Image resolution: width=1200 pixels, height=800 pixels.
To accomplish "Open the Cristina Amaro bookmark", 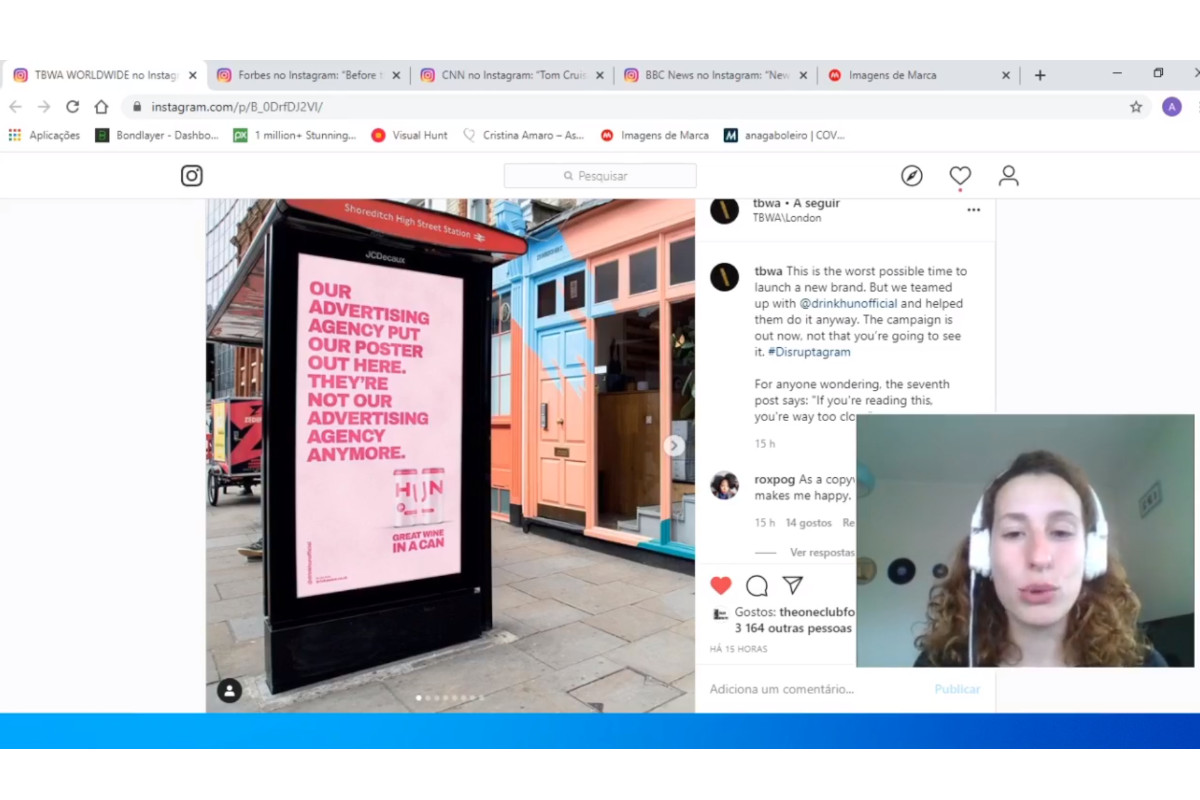I will tap(524, 135).
